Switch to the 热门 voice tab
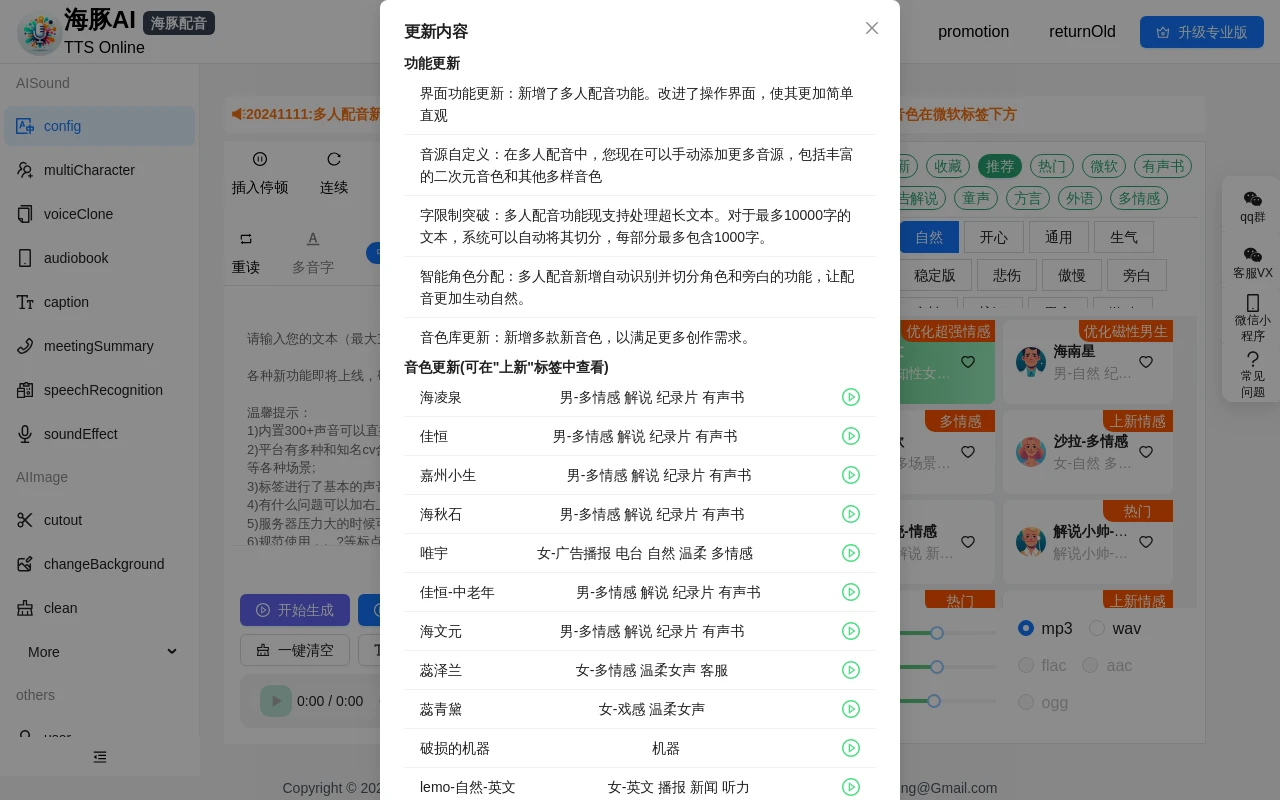Screen dimensions: 1280x800 [1051, 166]
